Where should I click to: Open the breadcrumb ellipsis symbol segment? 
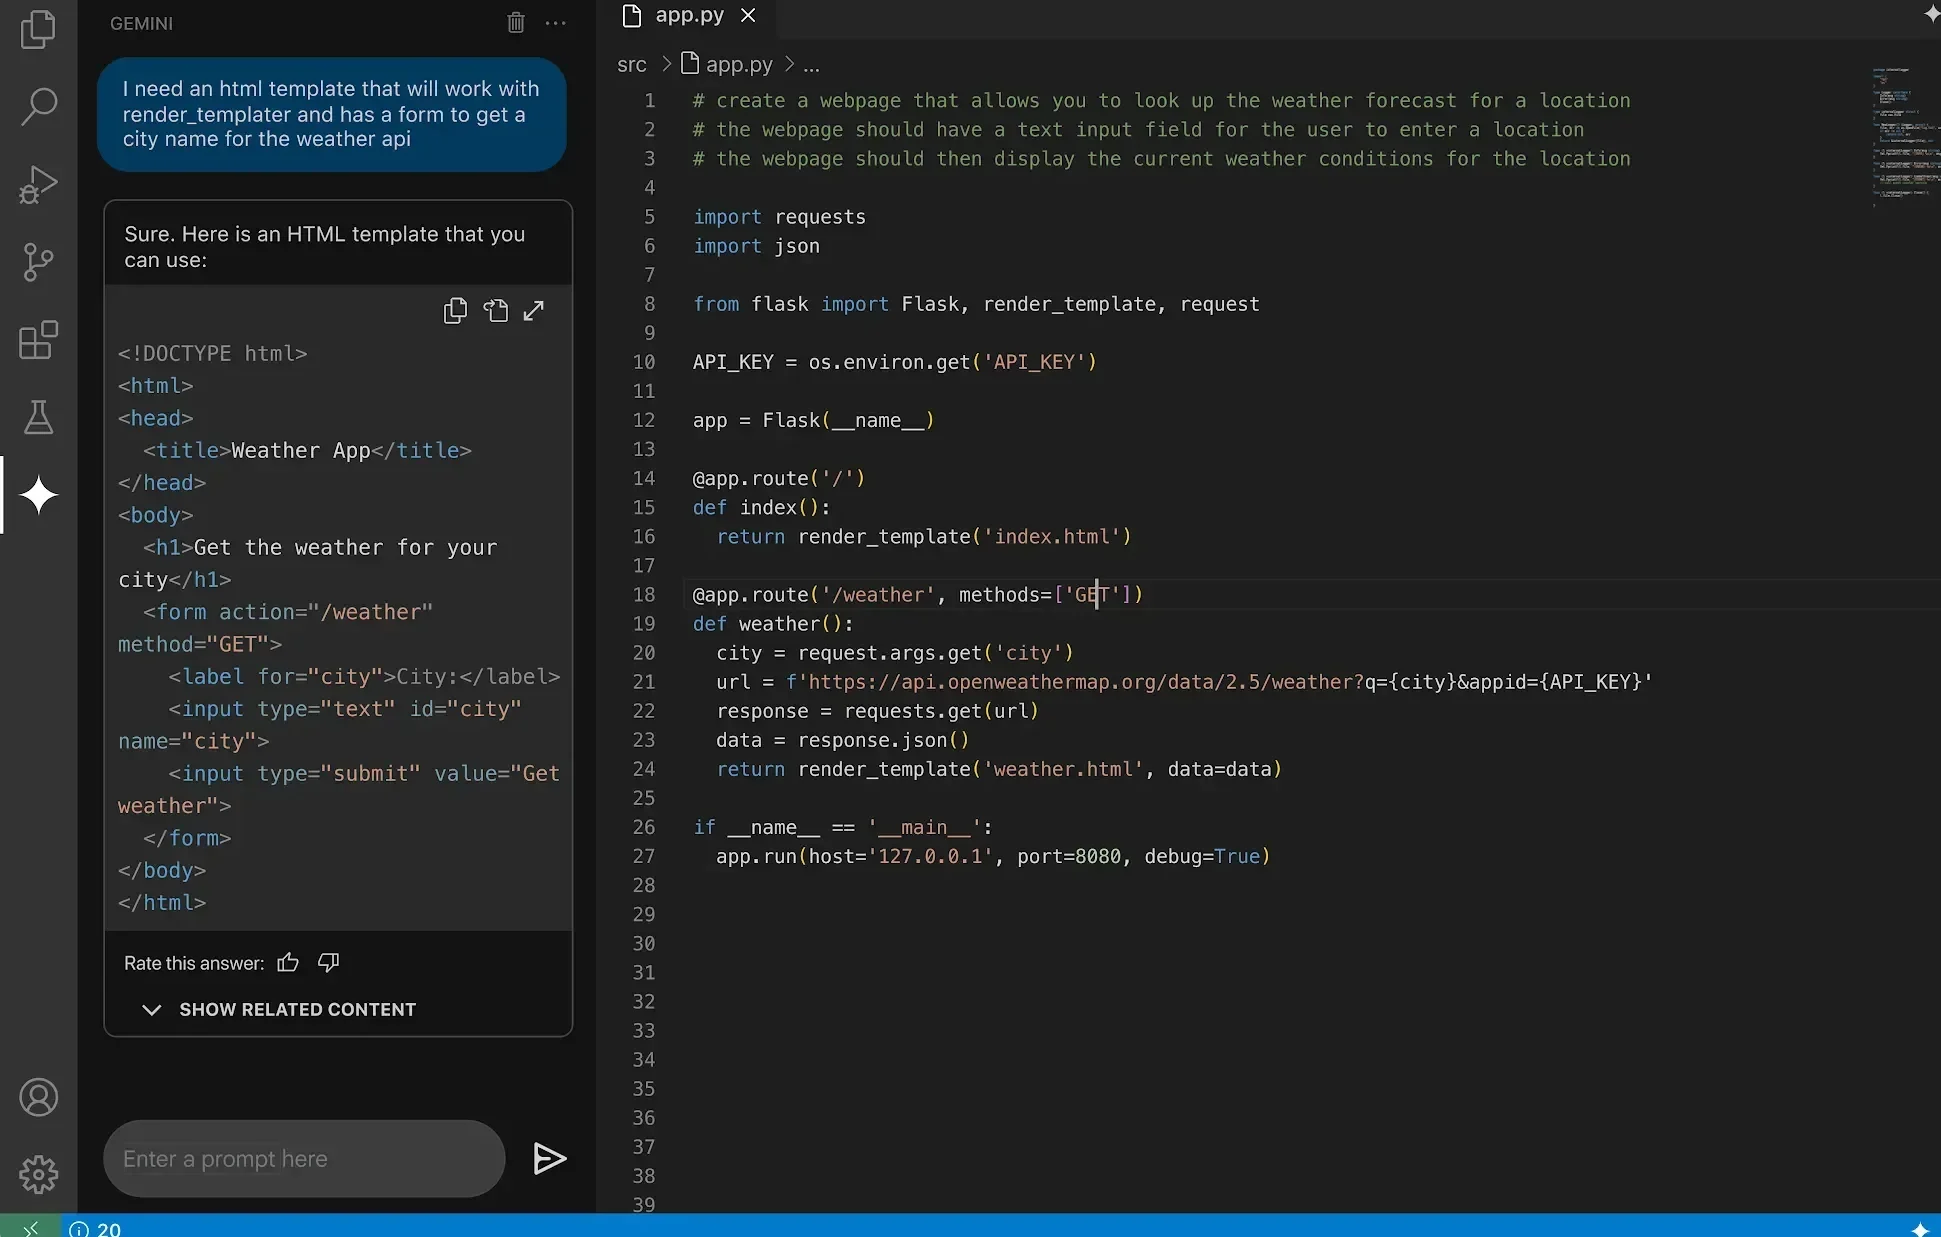tap(811, 65)
